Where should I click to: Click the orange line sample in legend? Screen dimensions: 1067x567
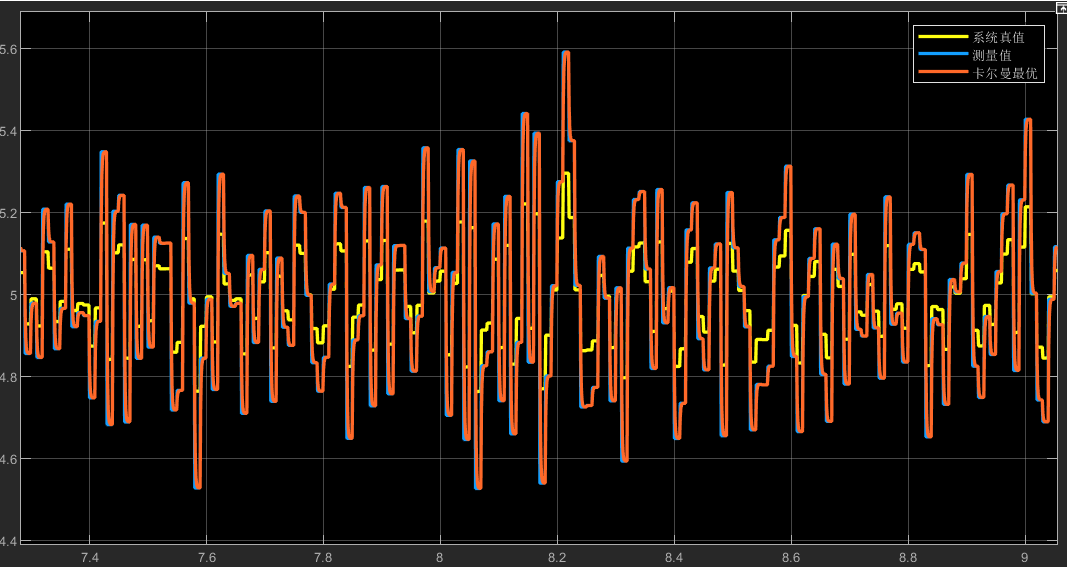(x=943, y=72)
